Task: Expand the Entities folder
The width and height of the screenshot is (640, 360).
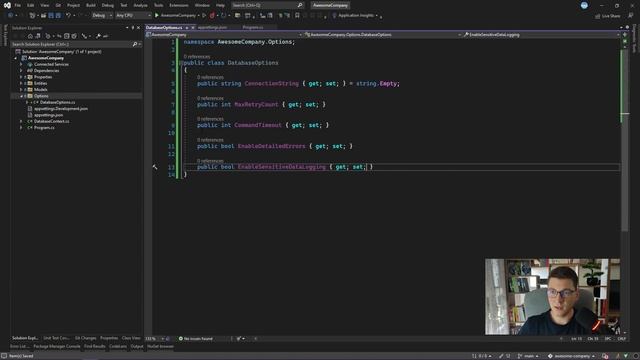Action: click(x=21, y=83)
